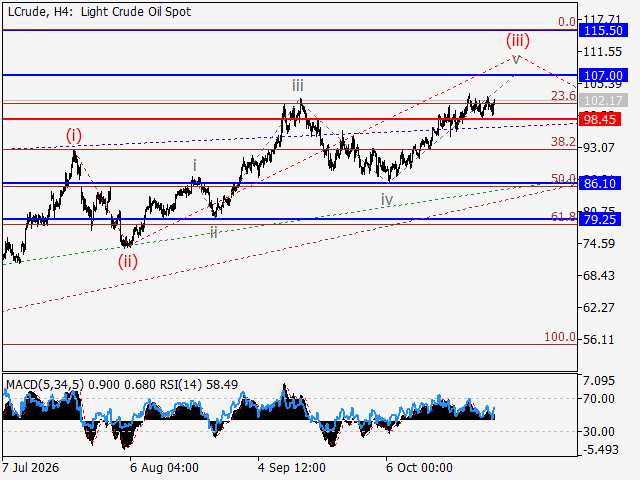Click the MACD(5,34,5) indicator label
This screenshot has height=480, width=640.
point(45,384)
